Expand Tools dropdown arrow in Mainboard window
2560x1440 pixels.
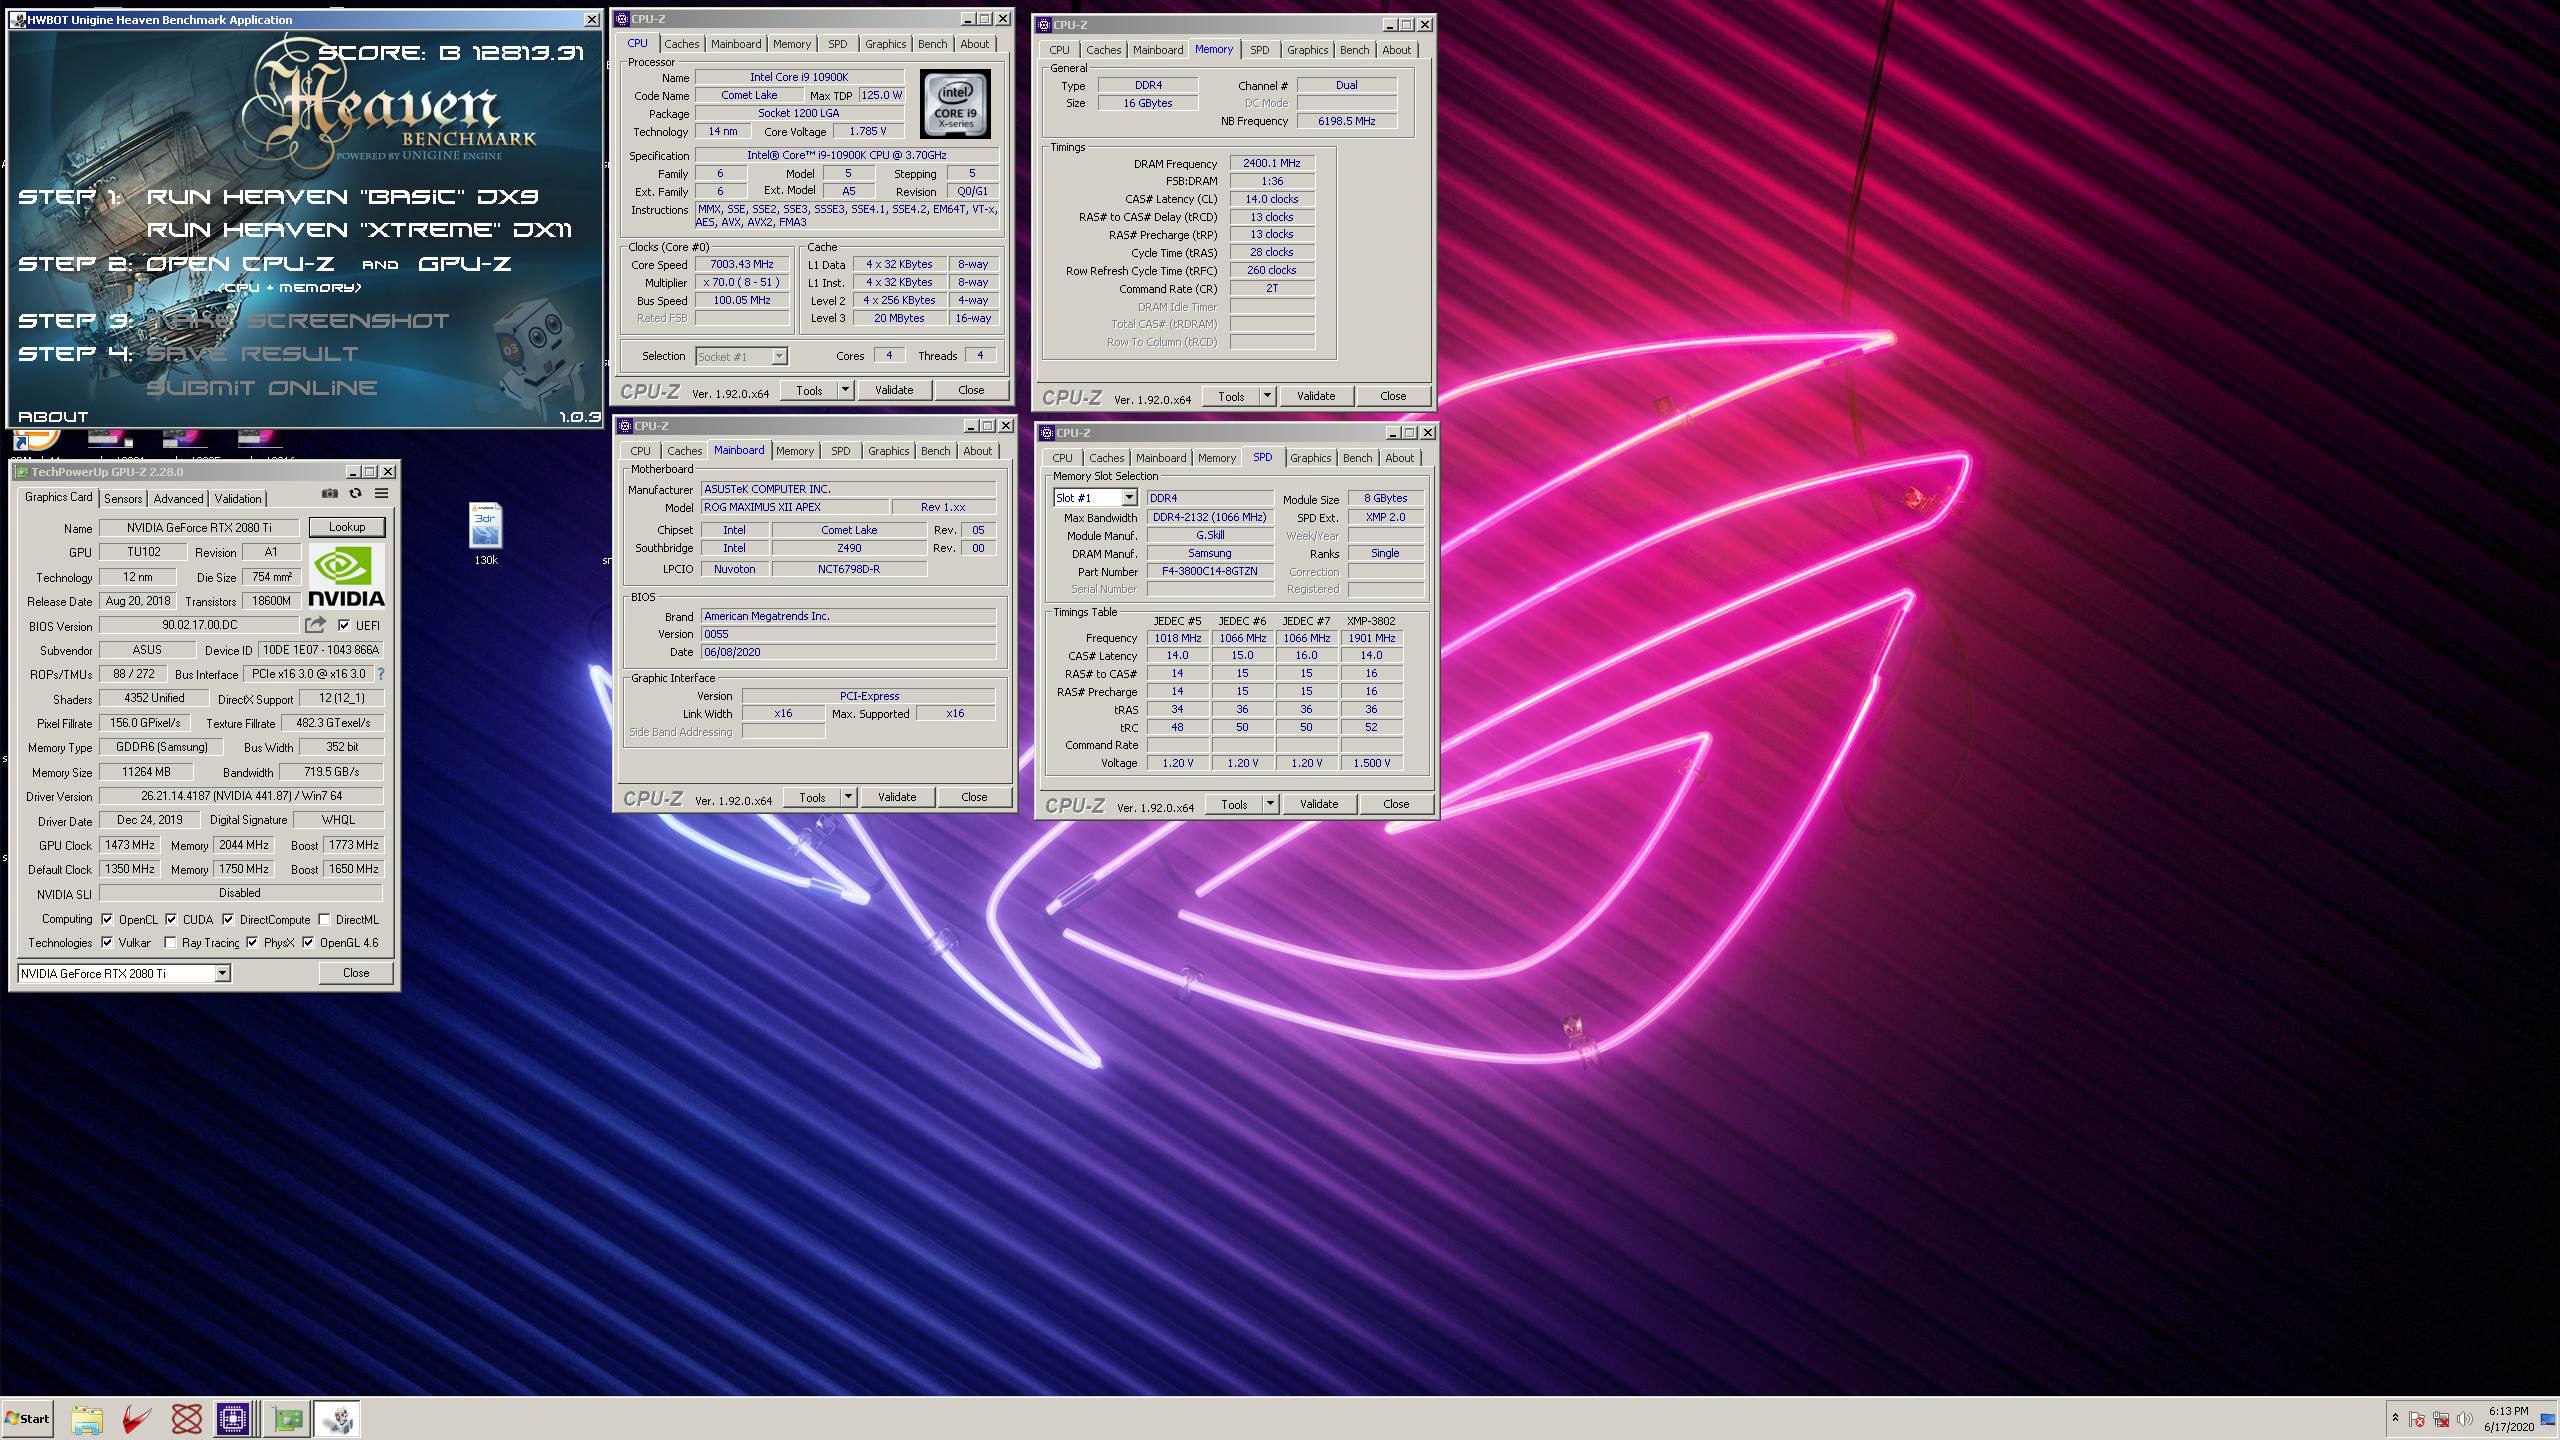point(848,797)
